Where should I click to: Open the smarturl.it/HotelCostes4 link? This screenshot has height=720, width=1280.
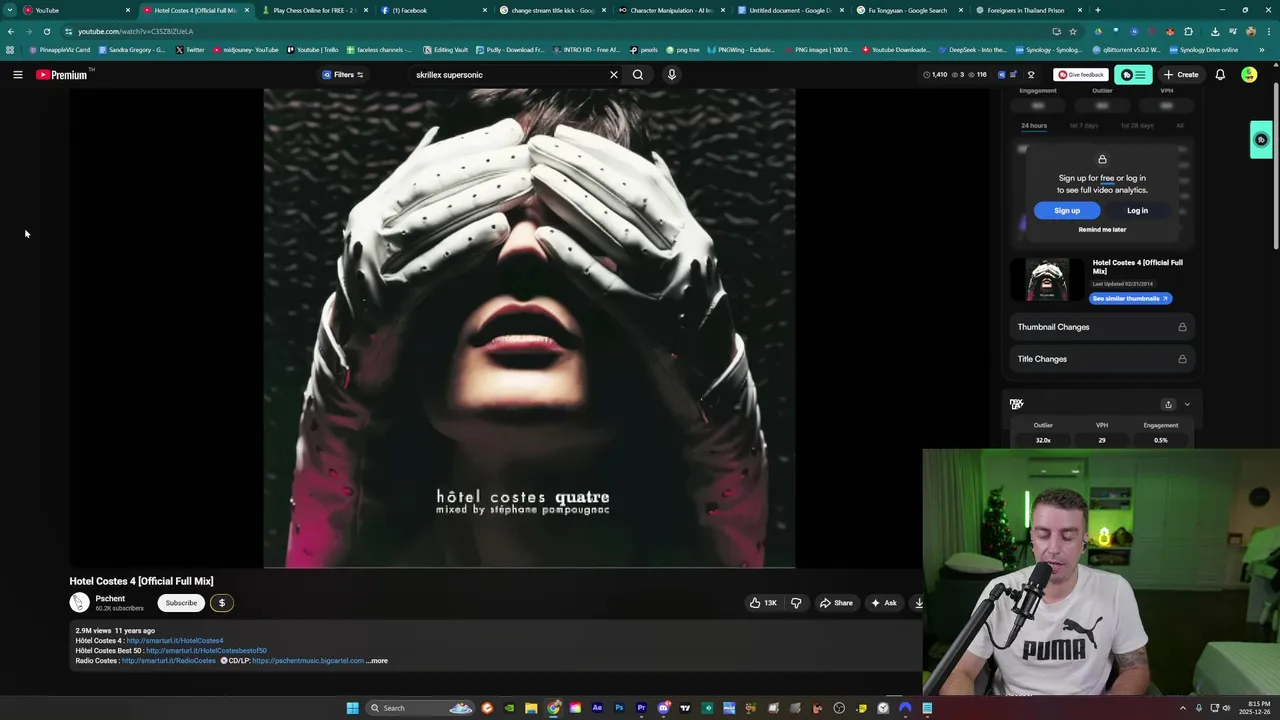[x=175, y=641]
